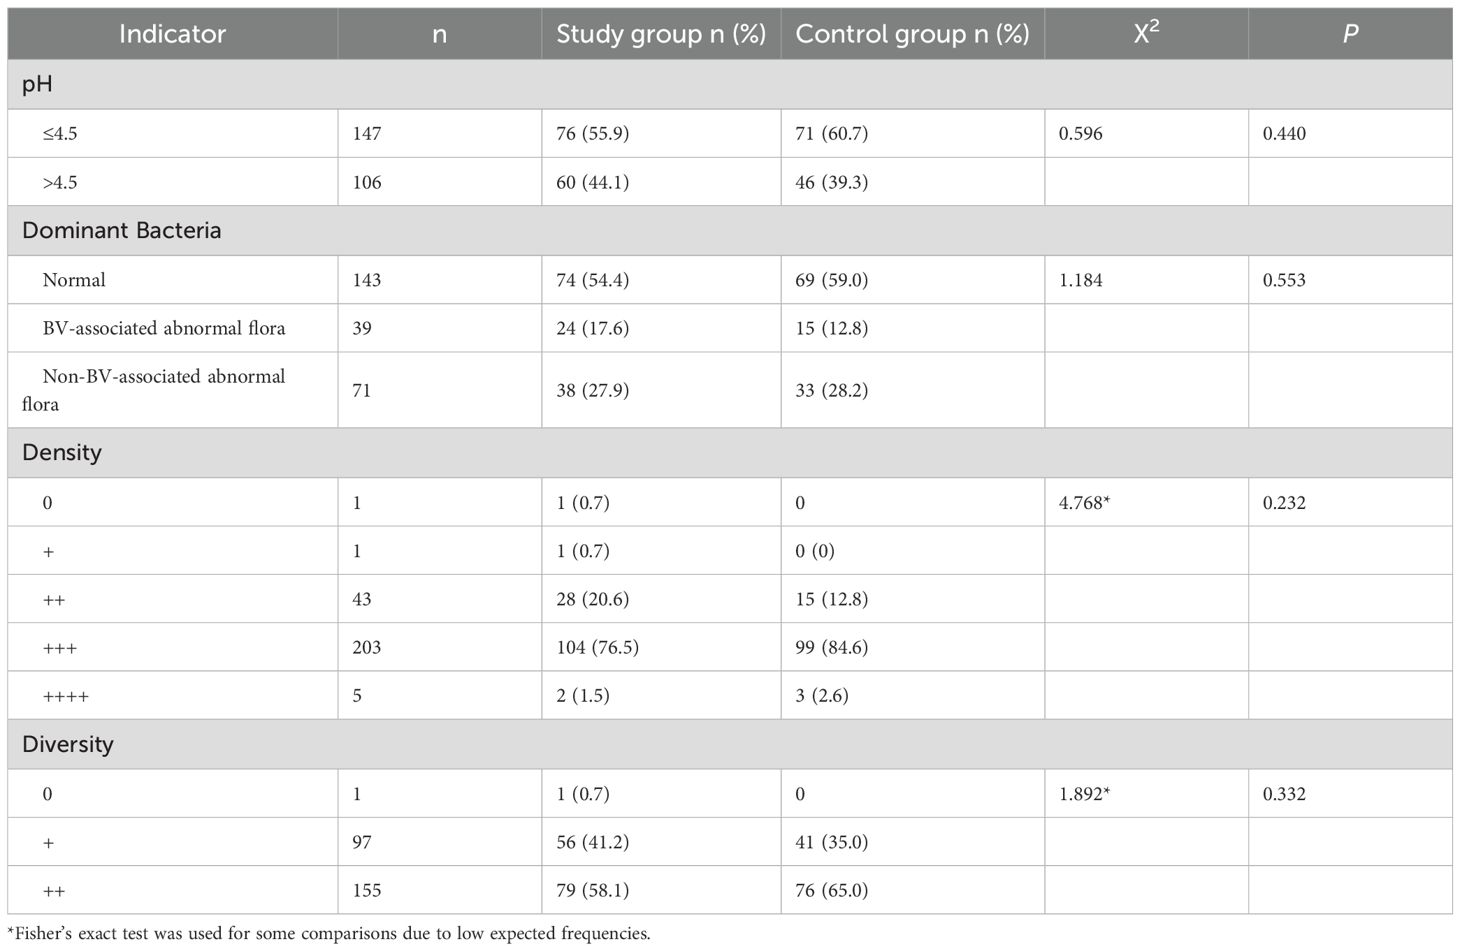This screenshot has width=1460, height=951.
Task: Click the Normal row label
Action: point(74,280)
